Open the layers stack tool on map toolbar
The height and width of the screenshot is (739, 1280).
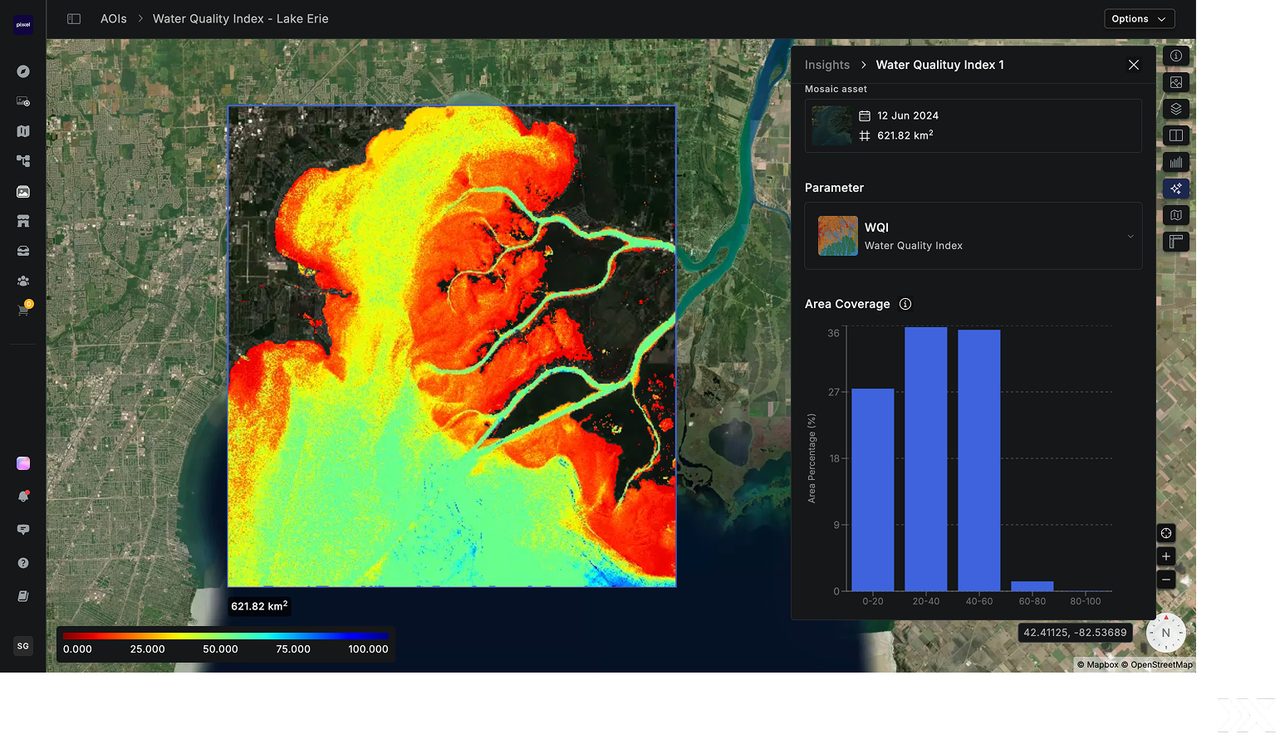[x=1176, y=108]
